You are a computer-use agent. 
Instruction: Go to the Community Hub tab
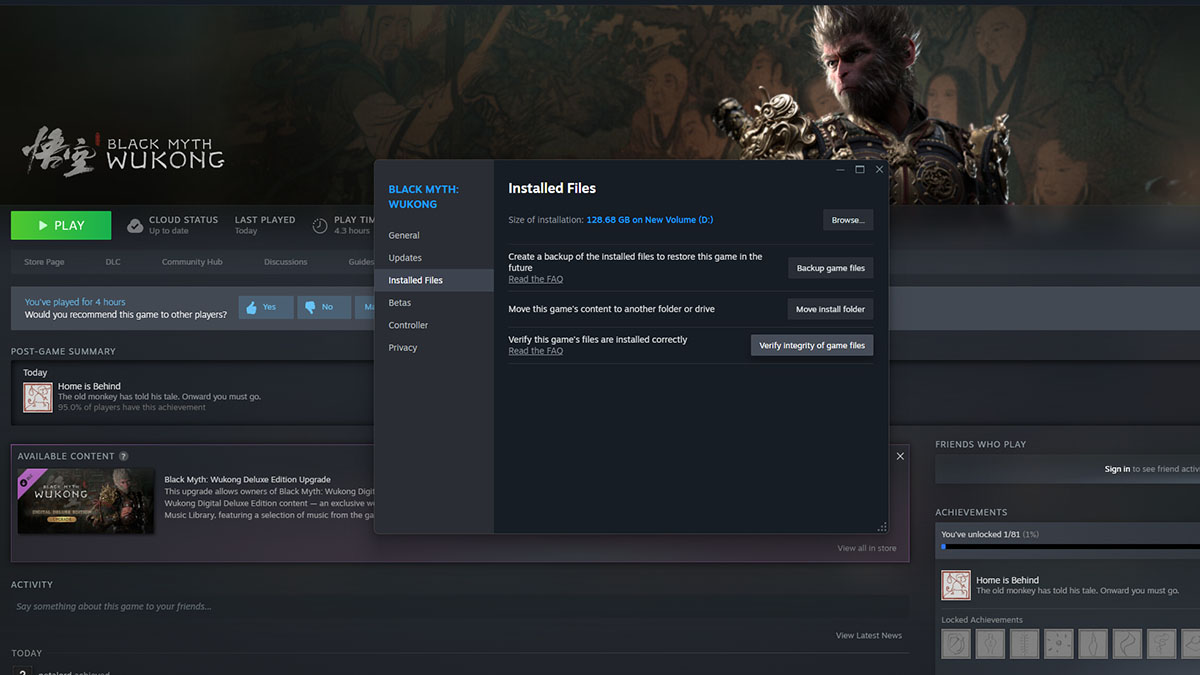(192, 261)
